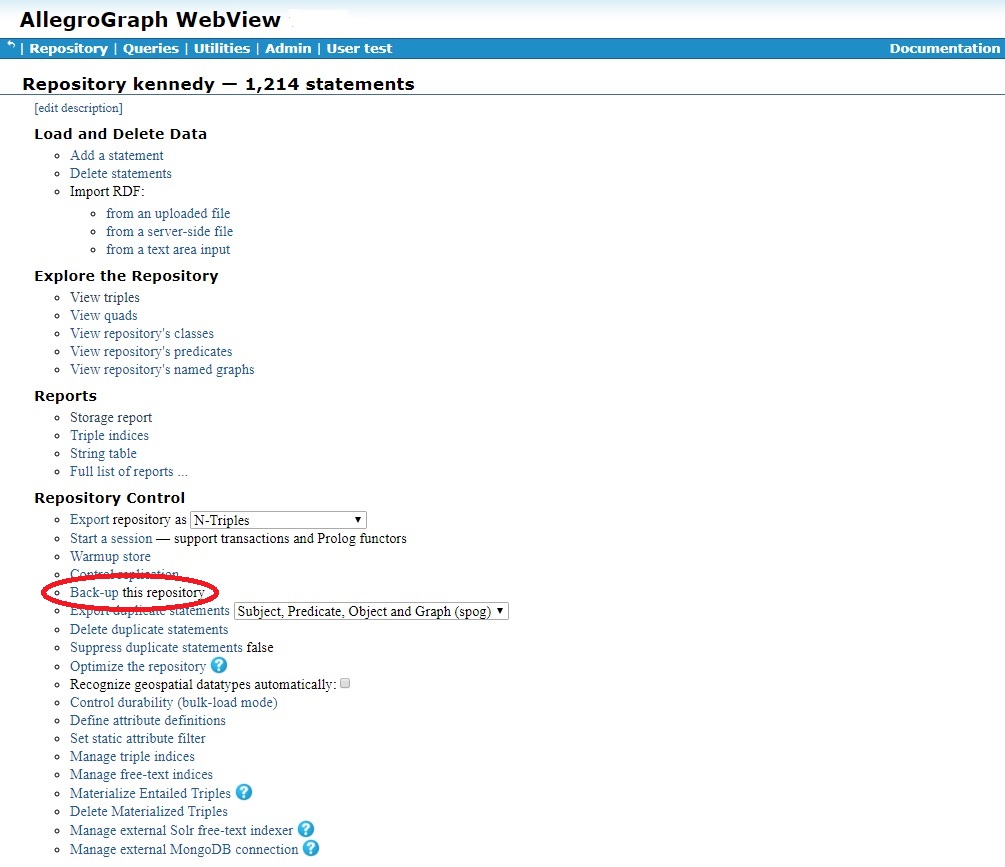1005x867 pixels.
Task: Click the back arrow icon in navigation bar
Action: [x=11, y=46]
